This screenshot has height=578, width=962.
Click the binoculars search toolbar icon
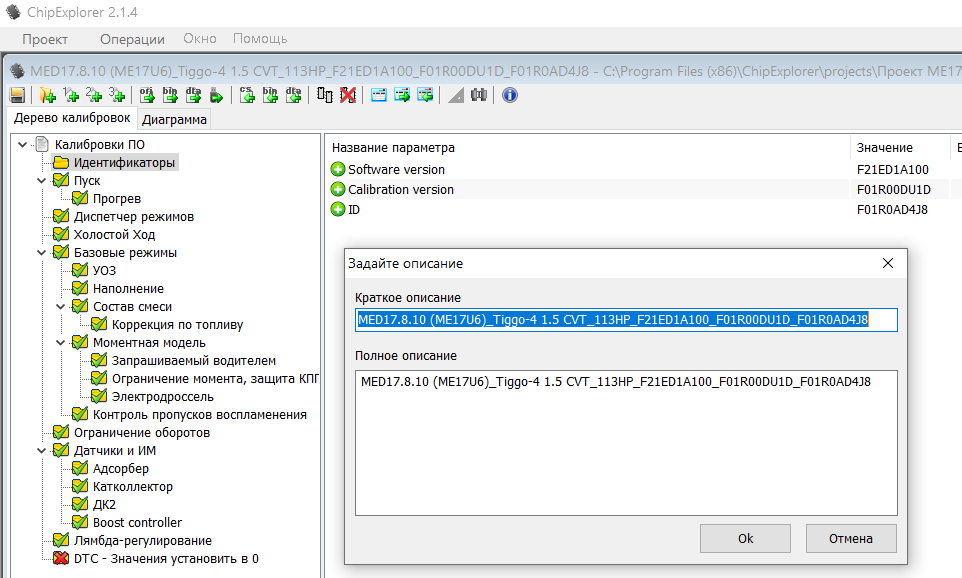coord(479,95)
